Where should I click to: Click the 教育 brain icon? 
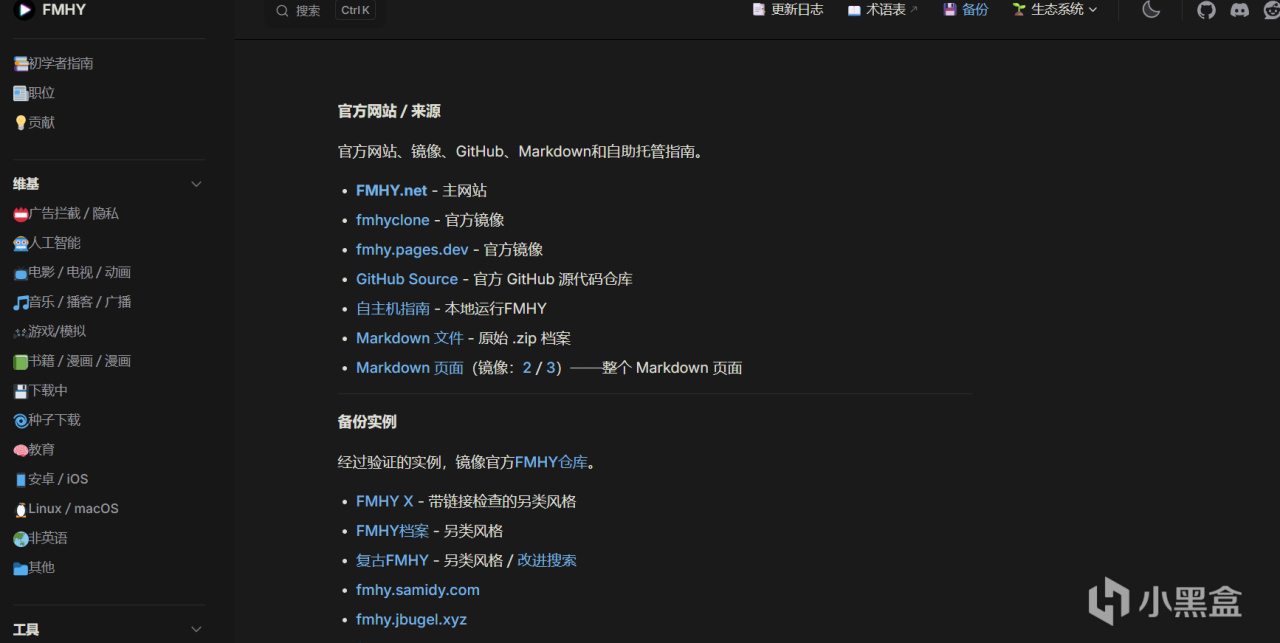pyautogui.click(x=20, y=450)
